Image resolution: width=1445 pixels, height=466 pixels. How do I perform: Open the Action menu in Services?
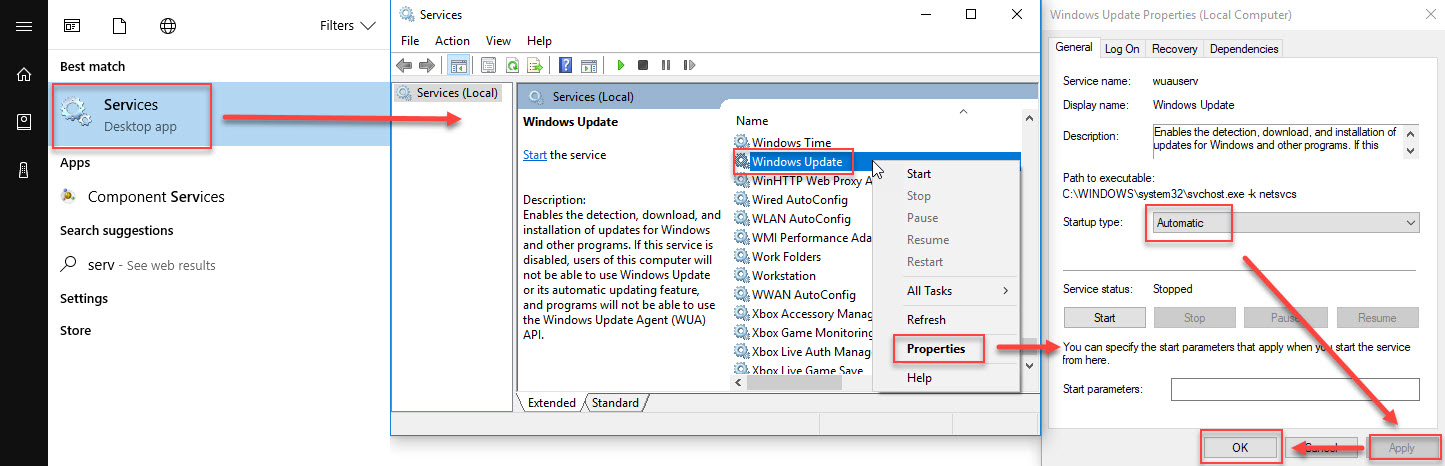point(452,41)
